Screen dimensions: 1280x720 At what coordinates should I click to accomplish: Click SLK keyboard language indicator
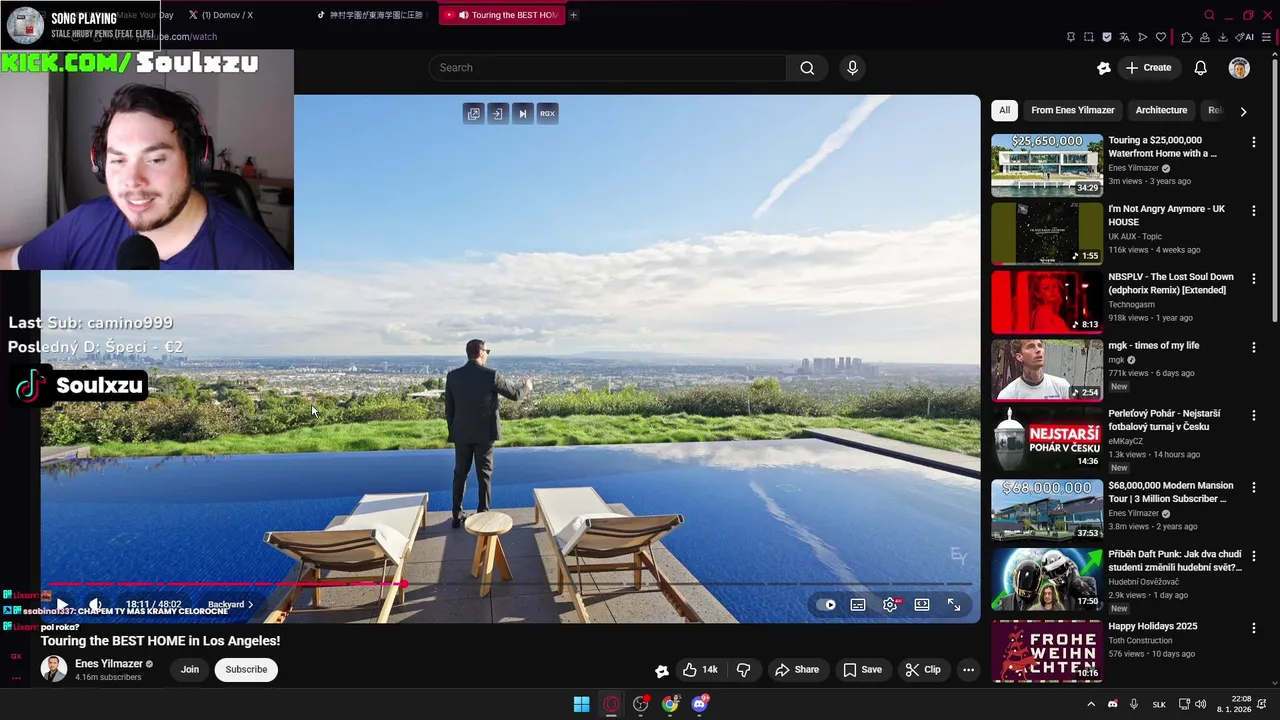[x=1159, y=704]
